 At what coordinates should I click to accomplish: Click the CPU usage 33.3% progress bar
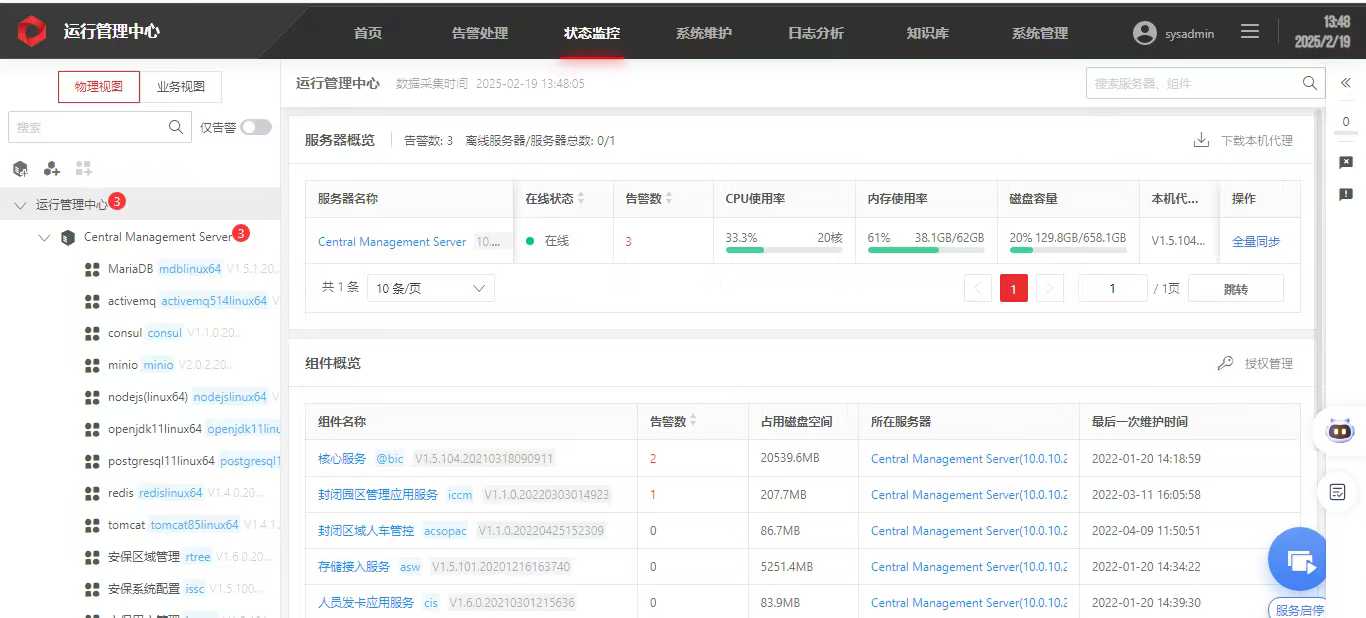pyautogui.click(x=784, y=250)
